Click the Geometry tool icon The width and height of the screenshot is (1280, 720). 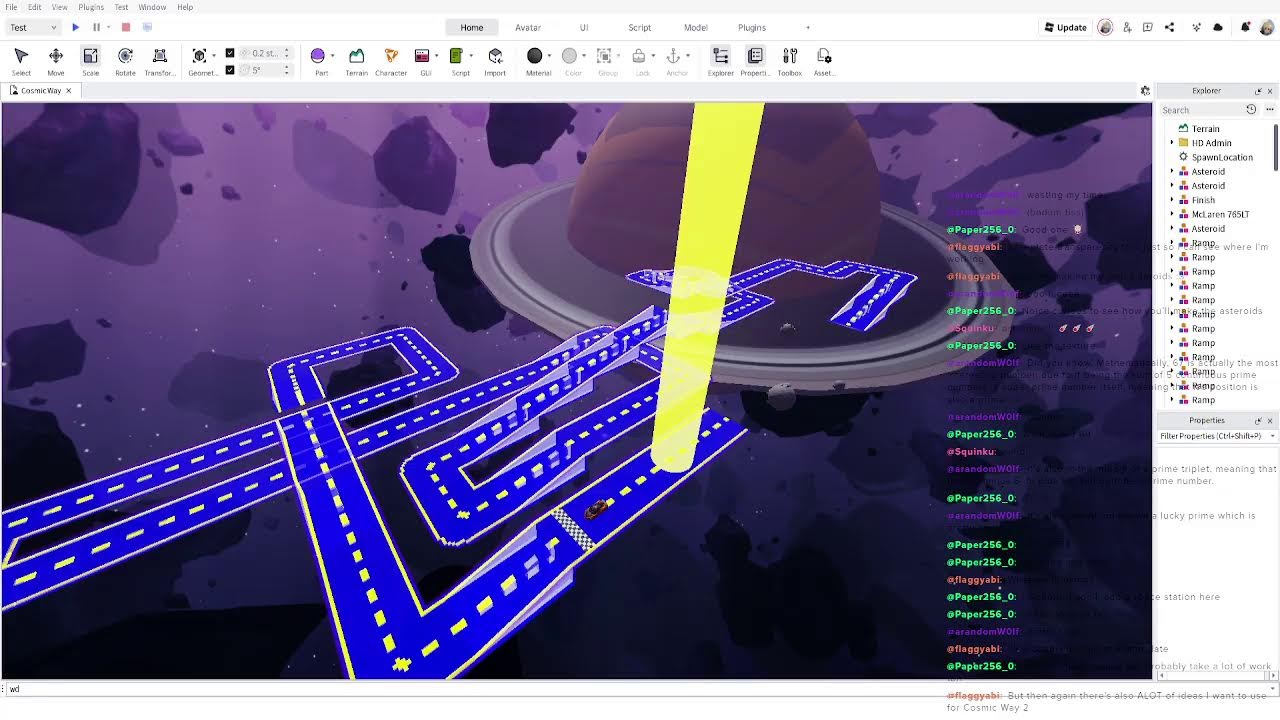199,56
